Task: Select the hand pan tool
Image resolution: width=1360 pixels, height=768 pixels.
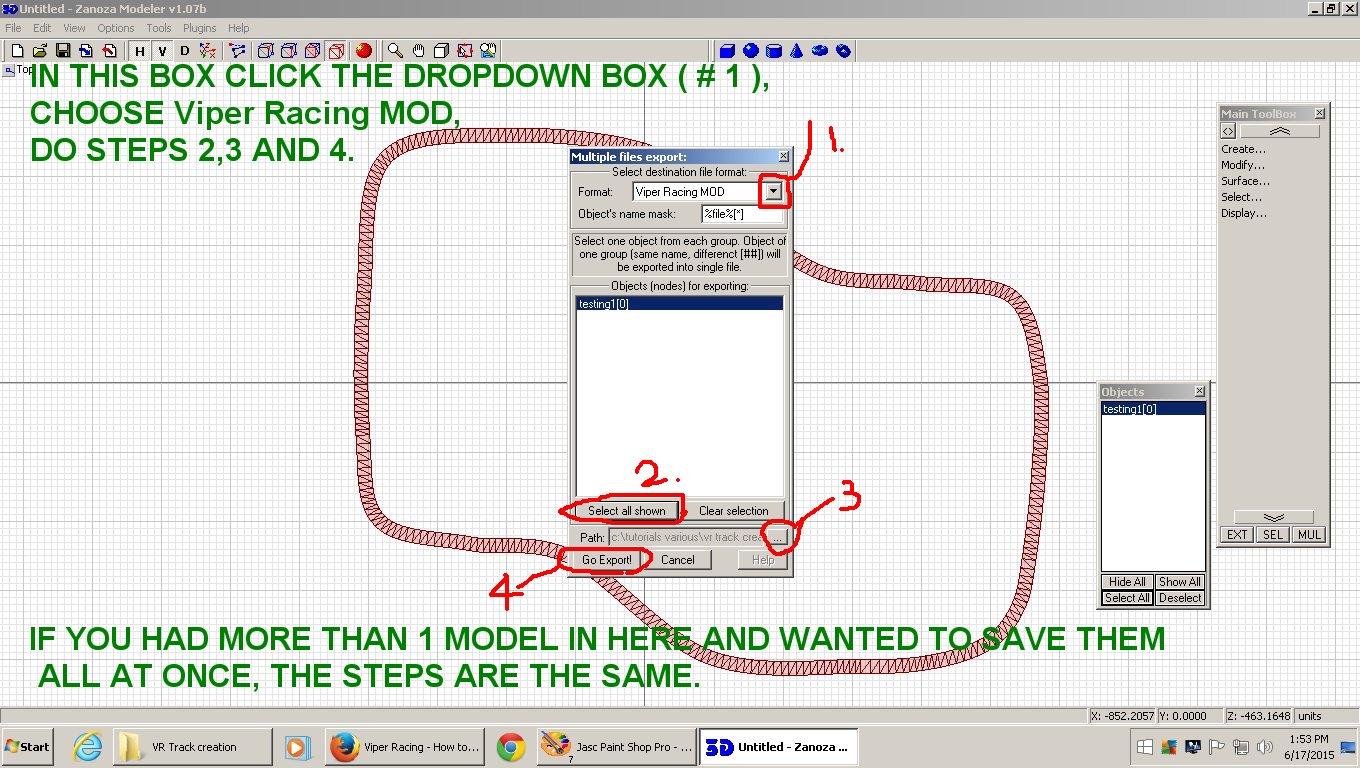Action: point(419,50)
